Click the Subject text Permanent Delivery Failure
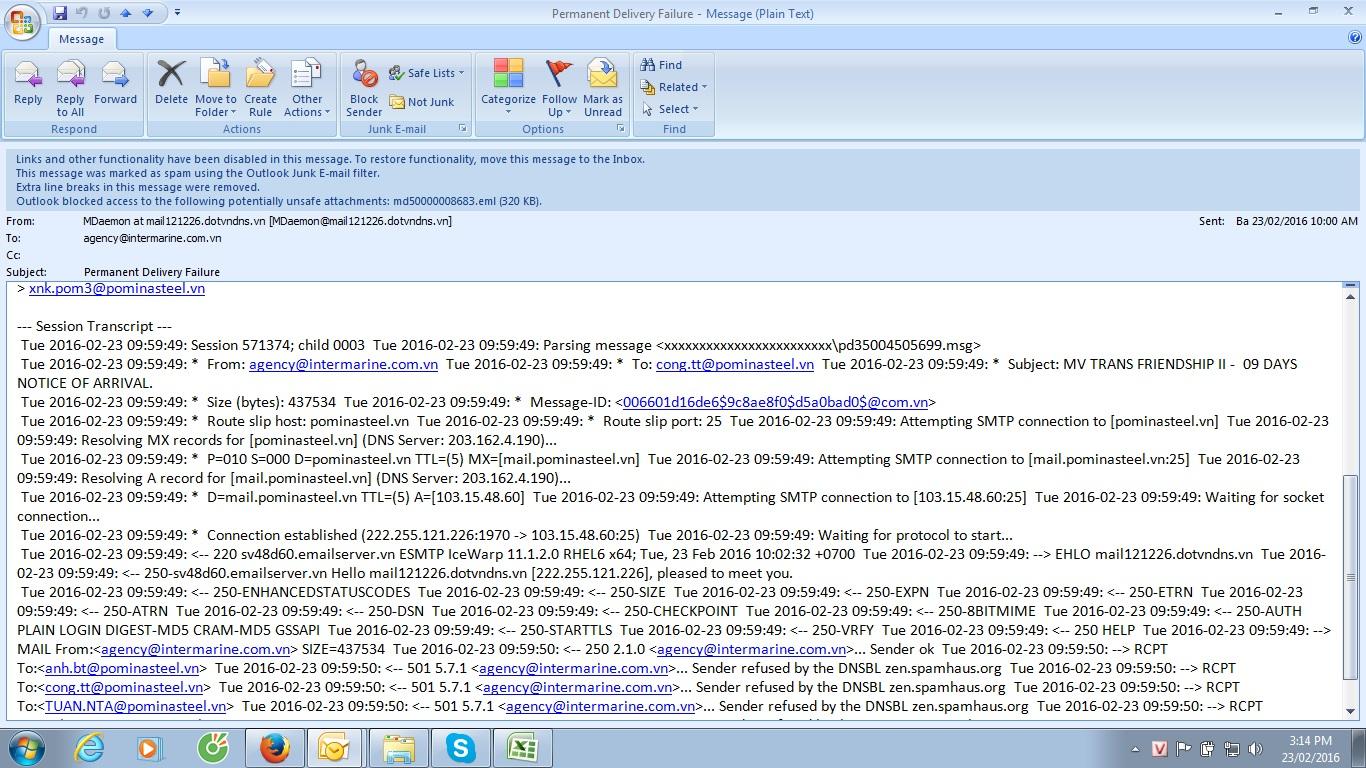This screenshot has height=768, width=1366. [151, 272]
